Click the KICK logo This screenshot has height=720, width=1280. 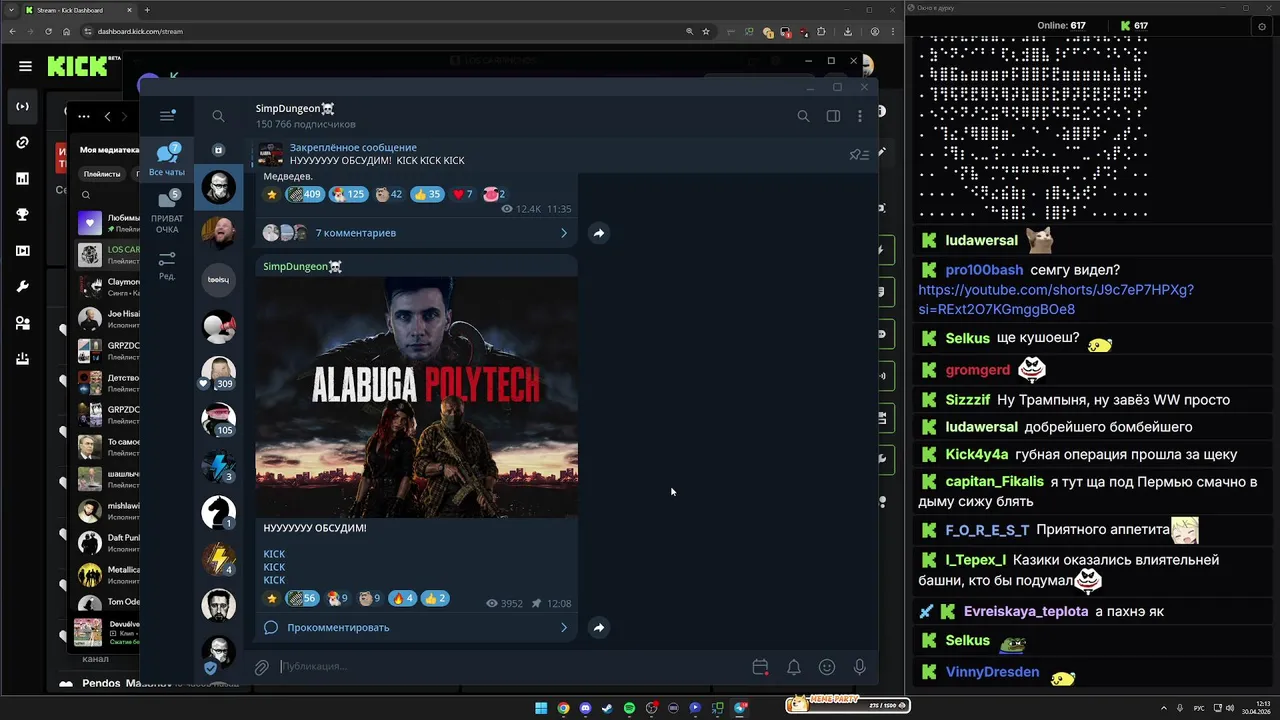coord(78,66)
